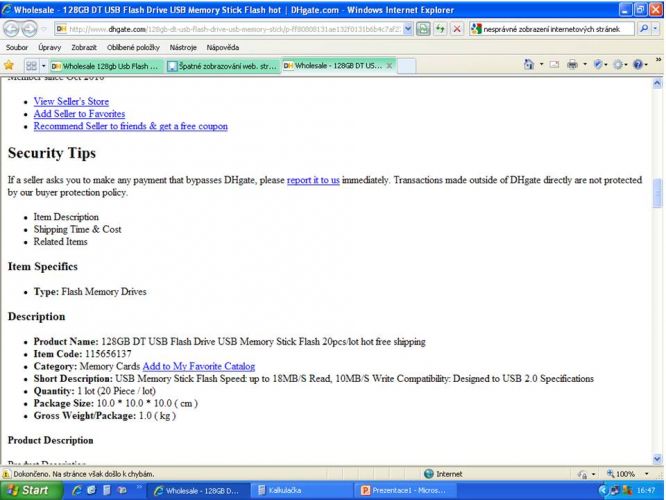This screenshot has height=500, width=666.
Task: Click the 'report it to us' link
Action: pos(313,180)
